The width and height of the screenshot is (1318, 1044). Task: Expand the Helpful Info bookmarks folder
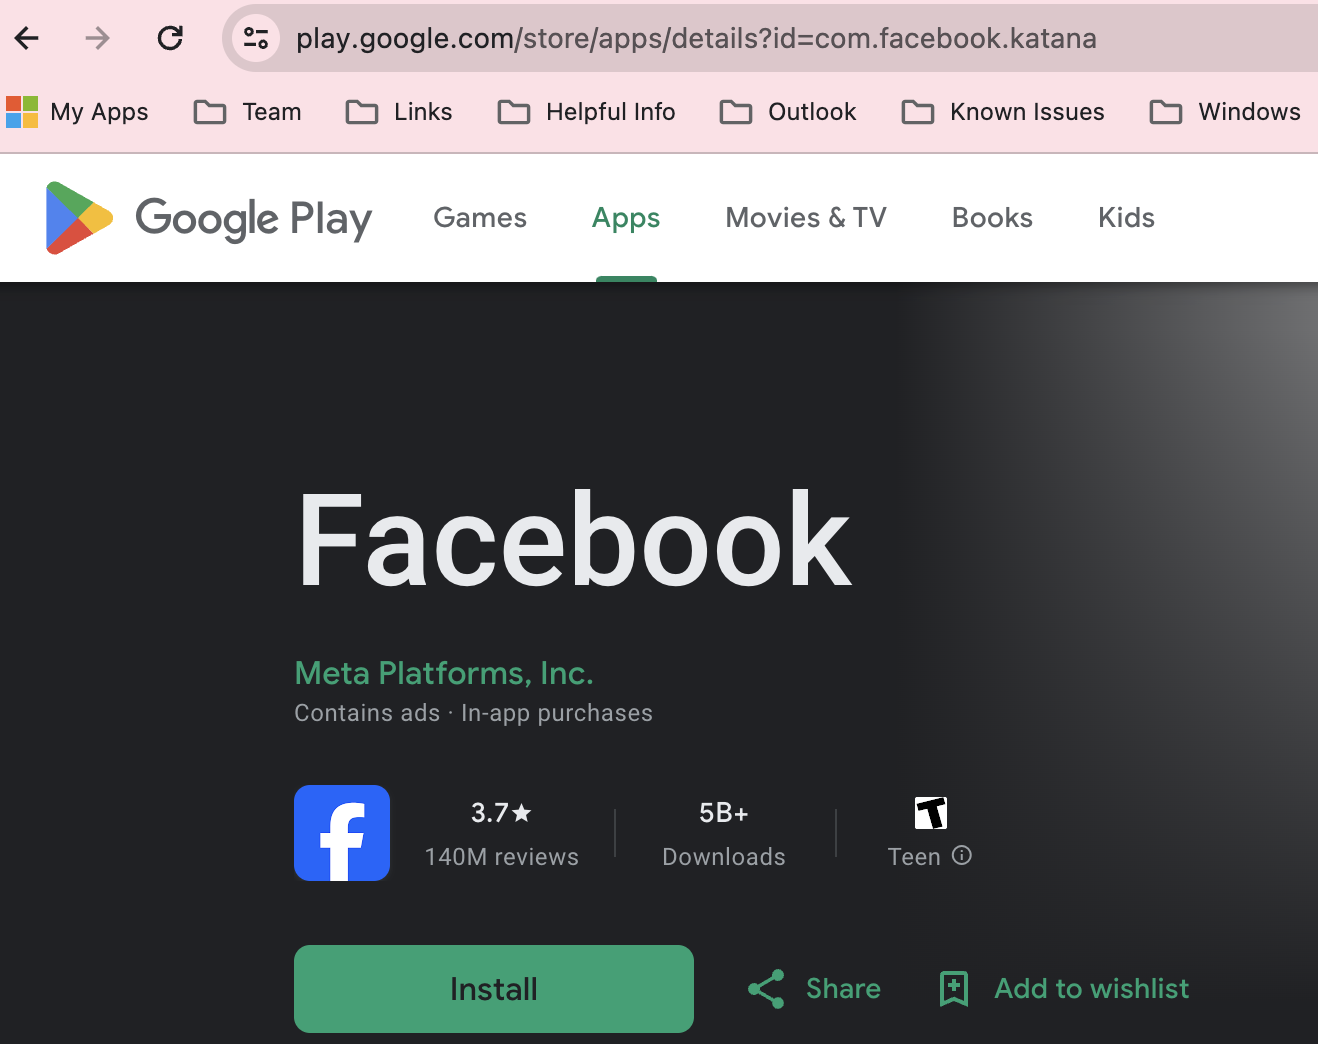pyautogui.click(x=587, y=112)
